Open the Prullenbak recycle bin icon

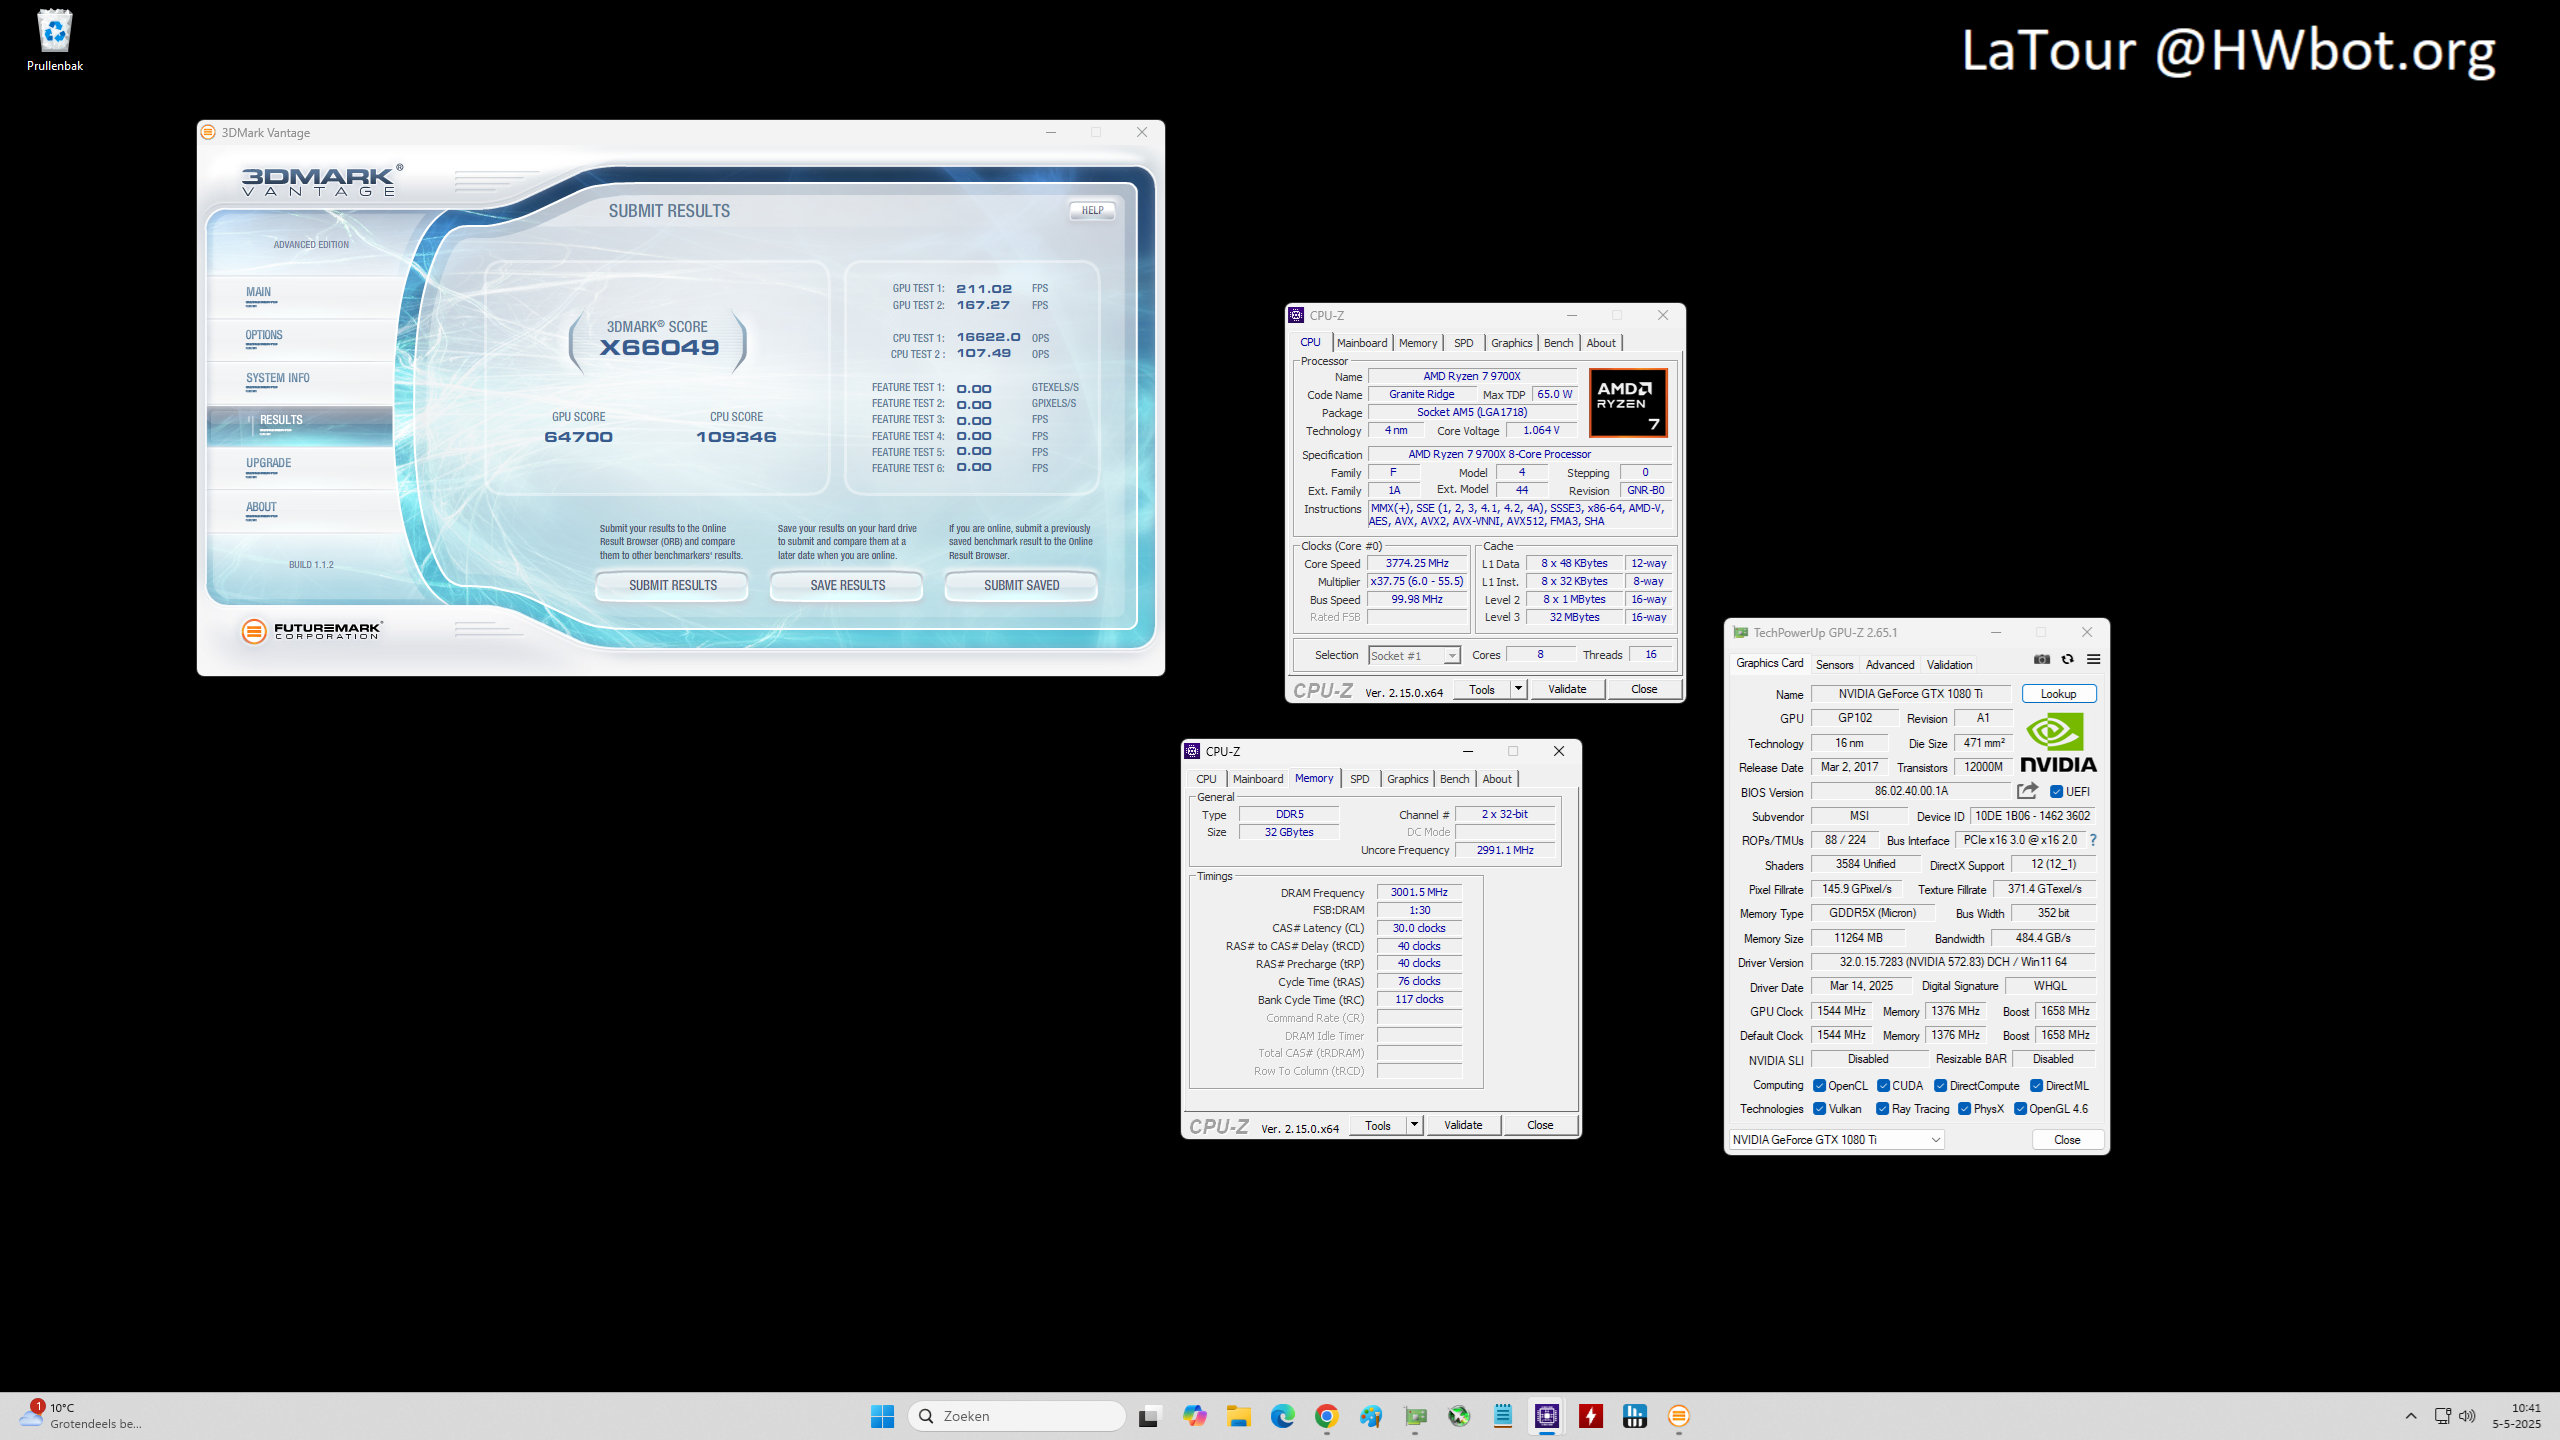(x=54, y=40)
